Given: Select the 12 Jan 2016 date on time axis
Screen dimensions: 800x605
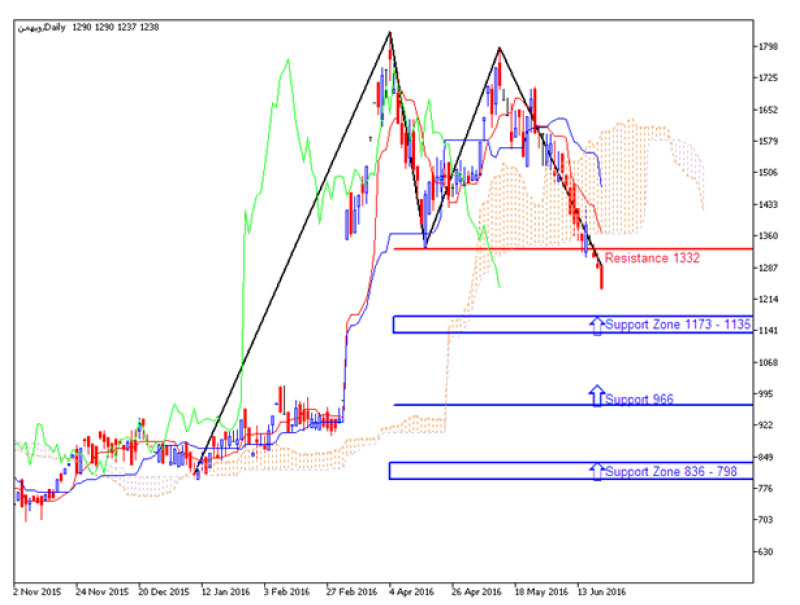Looking at the screenshot, I should (x=224, y=590).
